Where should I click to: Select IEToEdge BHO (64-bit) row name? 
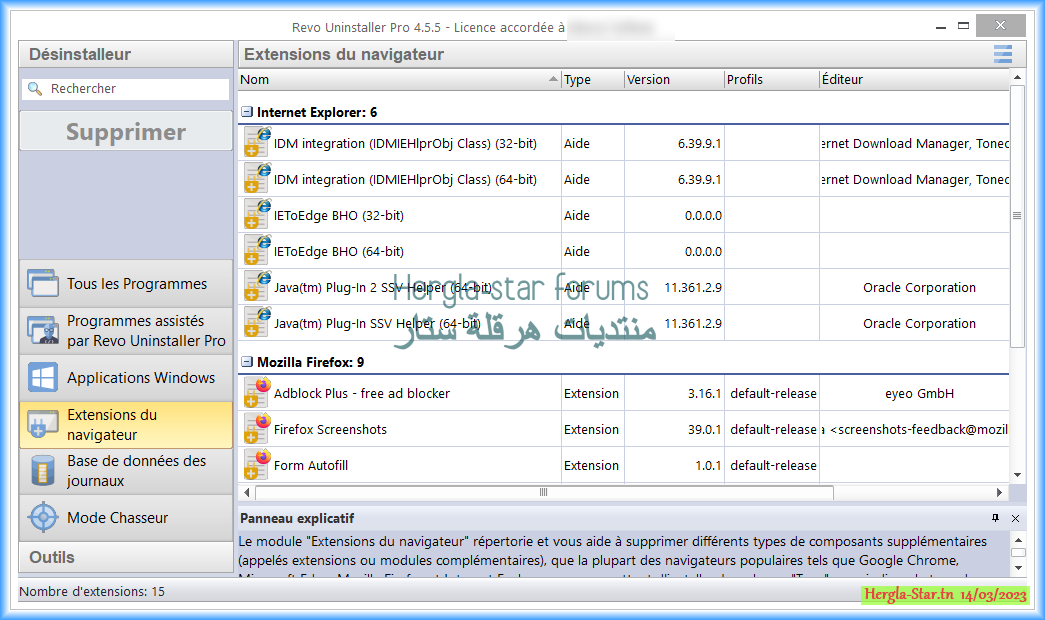click(x=339, y=251)
